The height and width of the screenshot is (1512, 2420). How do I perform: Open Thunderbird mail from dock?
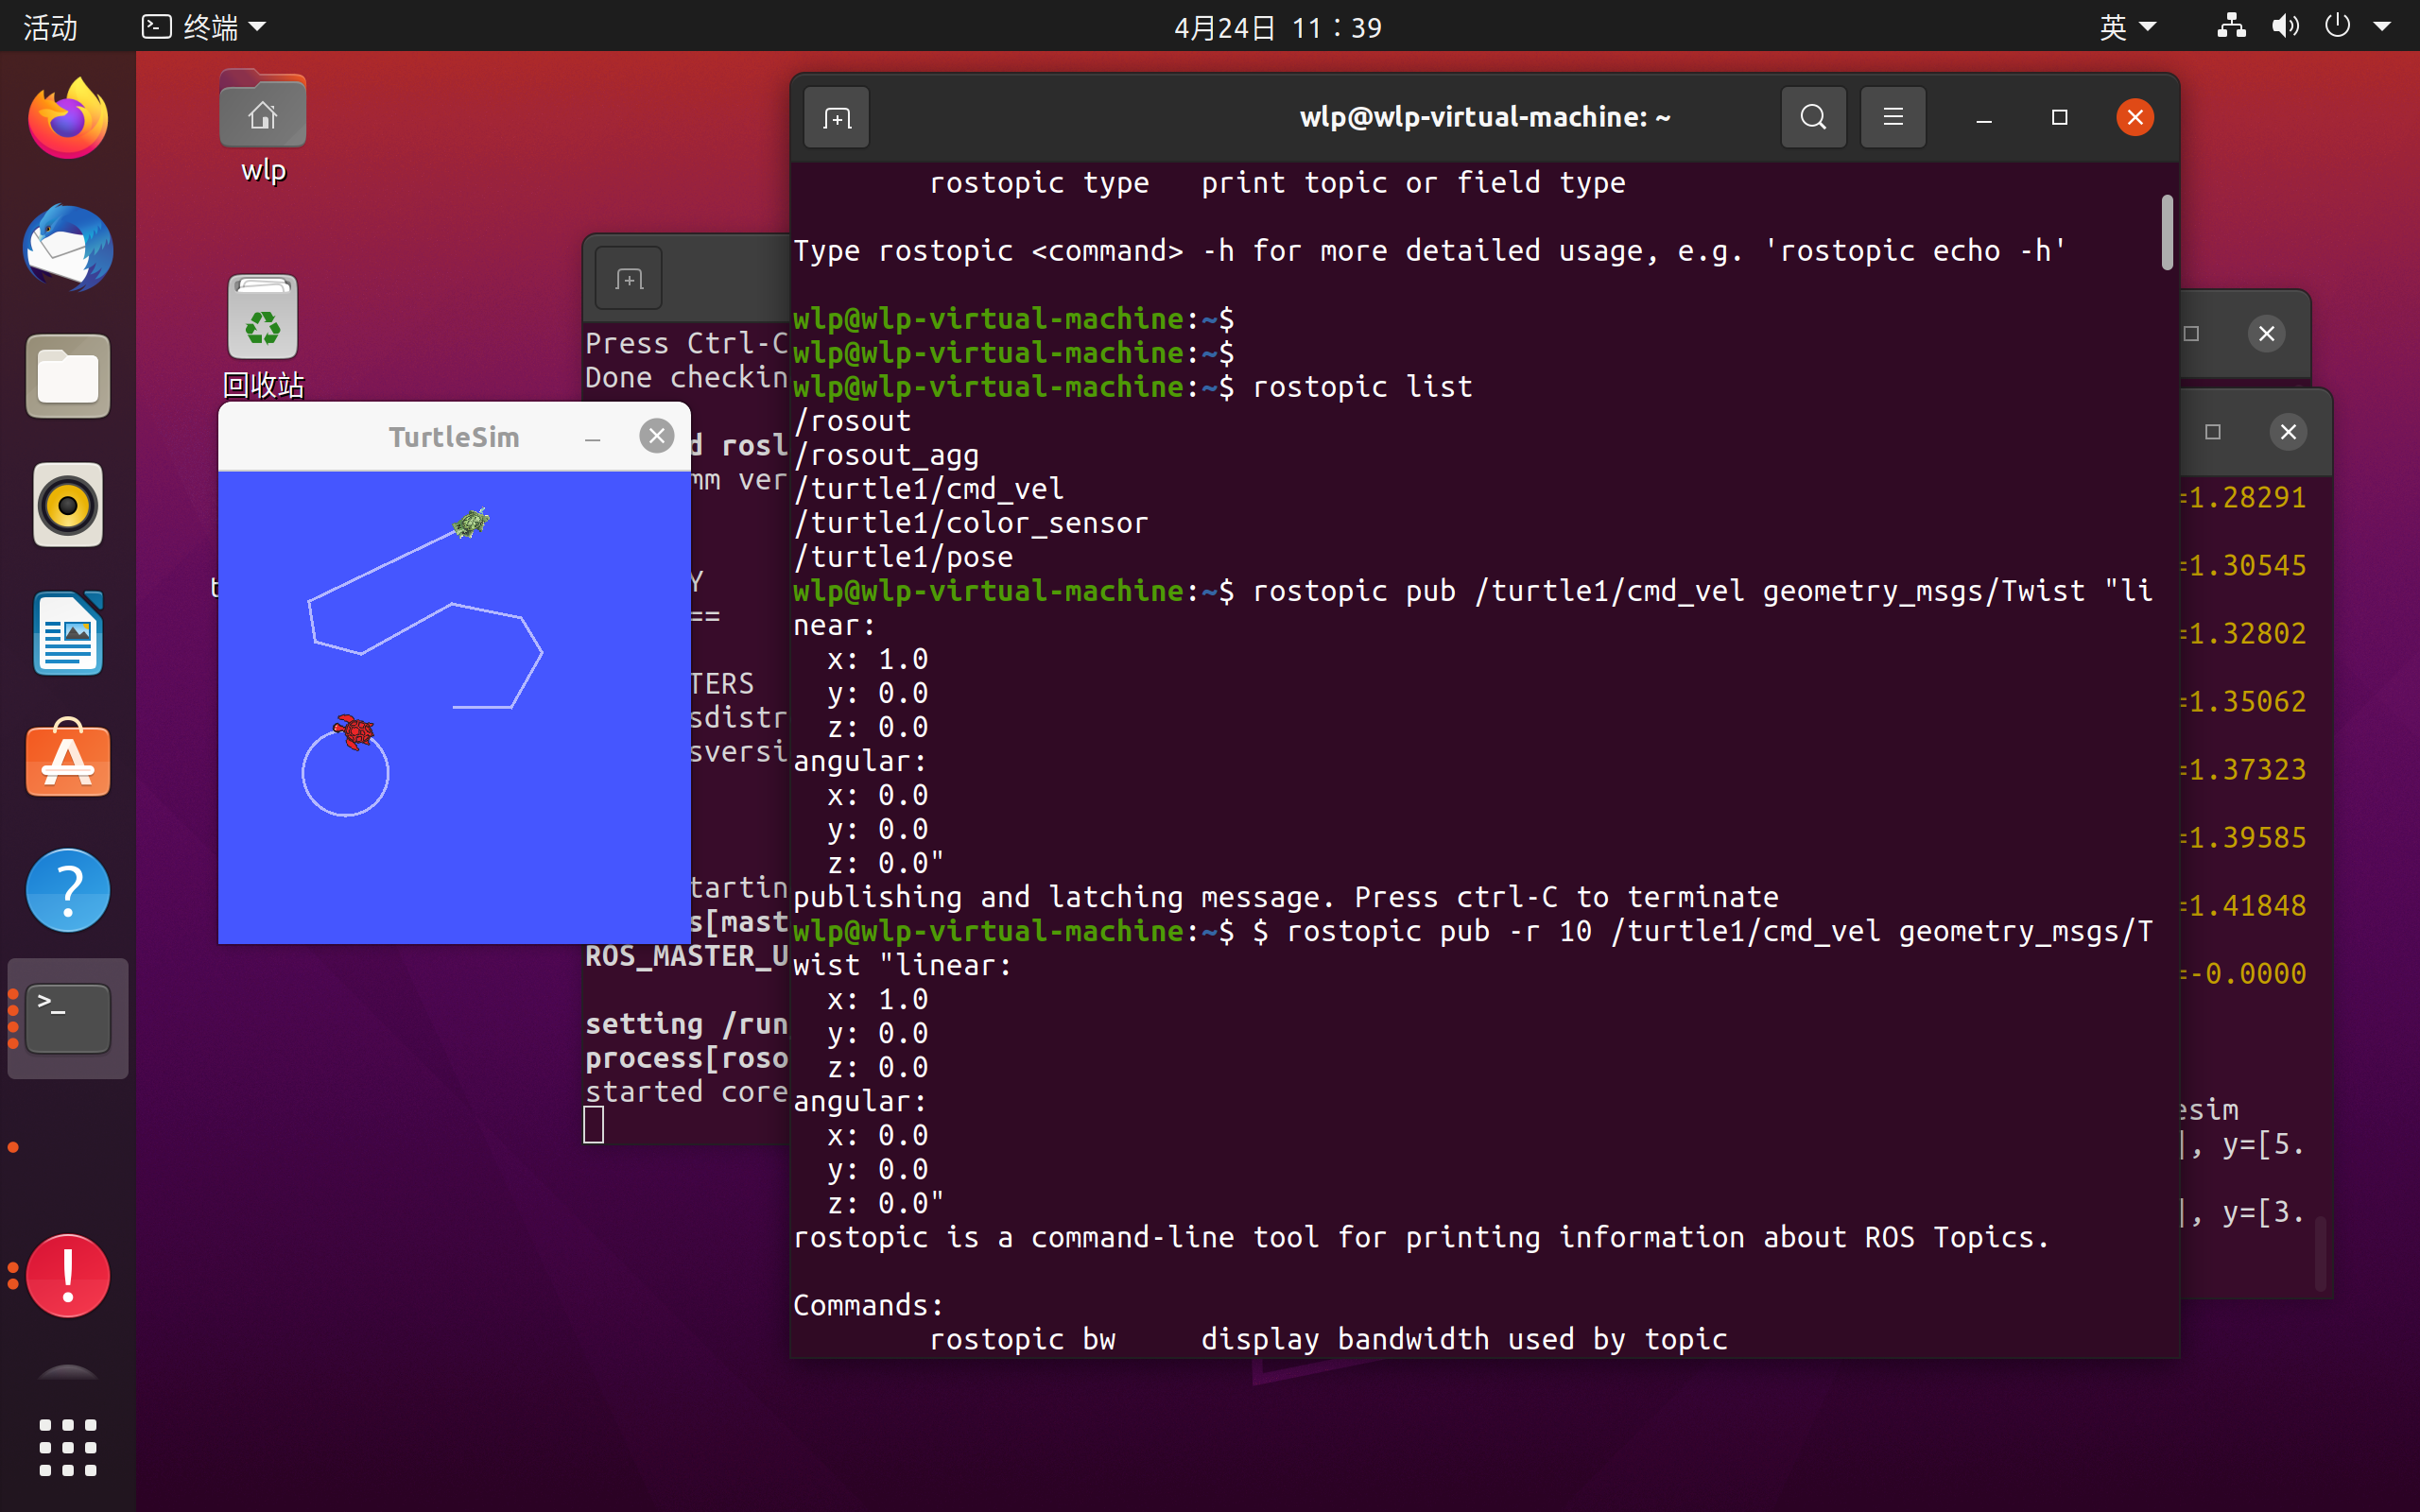[x=67, y=248]
